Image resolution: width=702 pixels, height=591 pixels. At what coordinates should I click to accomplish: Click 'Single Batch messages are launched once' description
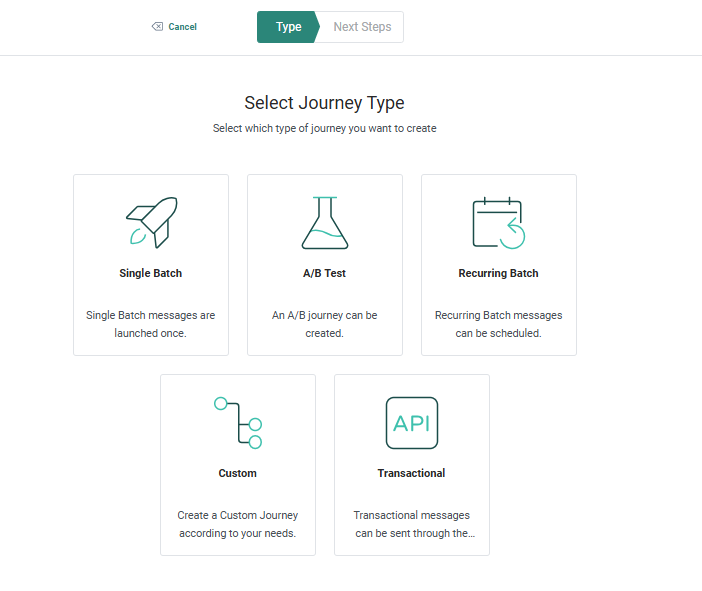[x=151, y=324]
